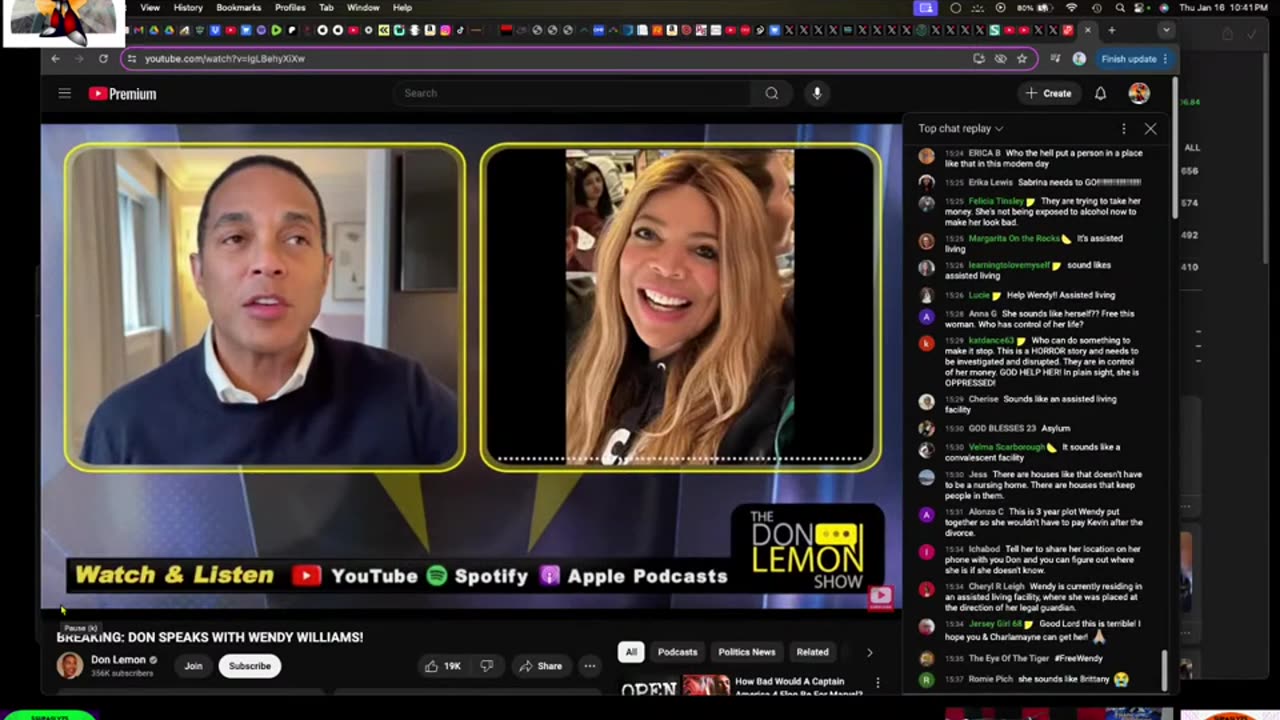Image resolution: width=1280 pixels, height=720 pixels.
Task: View site information icon in address bar
Action: [x=131, y=59]
